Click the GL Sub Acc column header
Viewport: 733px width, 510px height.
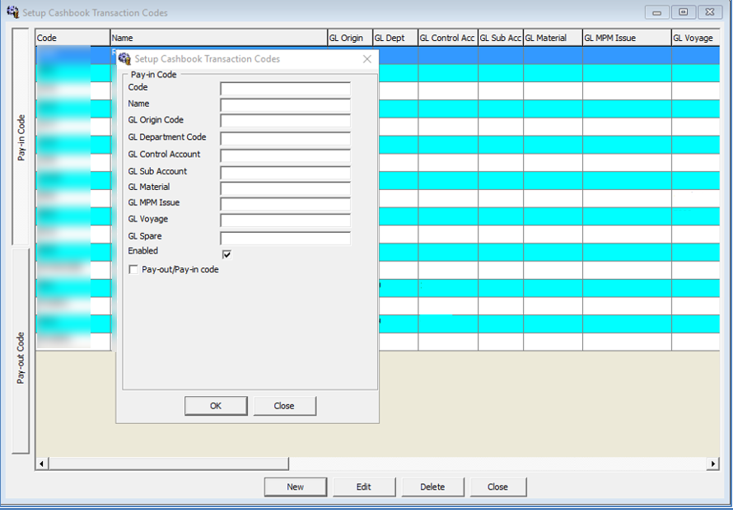pyautogui.click(x=501, y=38)
